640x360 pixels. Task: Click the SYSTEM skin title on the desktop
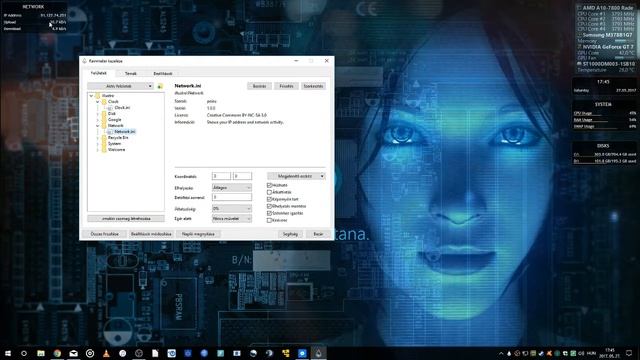(603, 104)
